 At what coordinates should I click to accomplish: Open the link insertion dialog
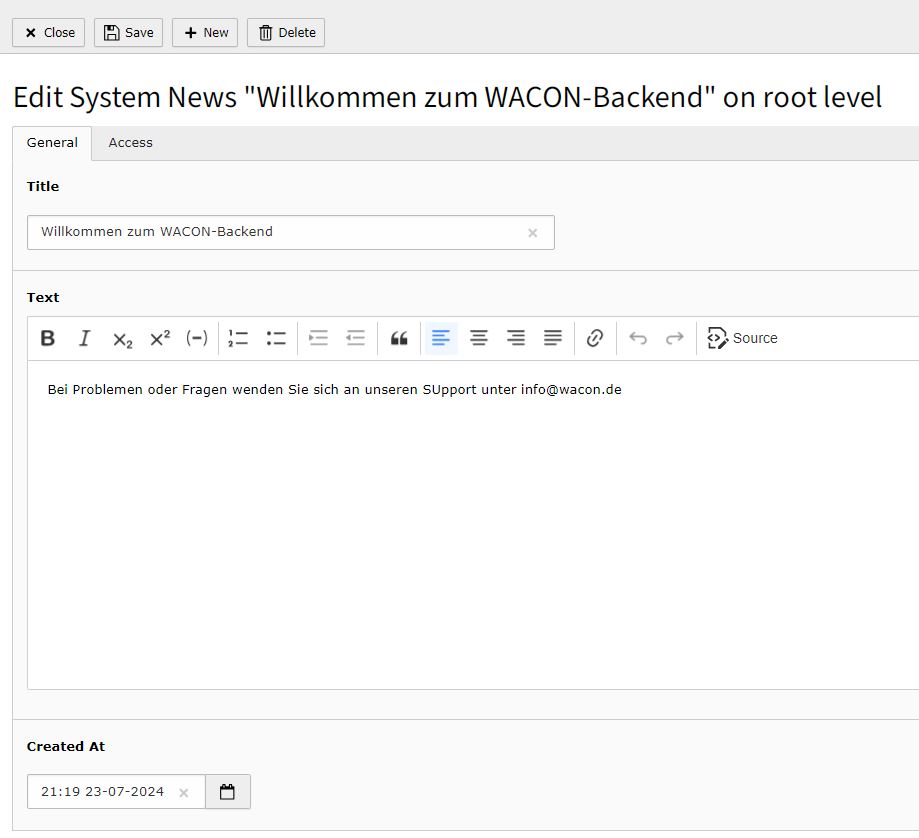595,338
